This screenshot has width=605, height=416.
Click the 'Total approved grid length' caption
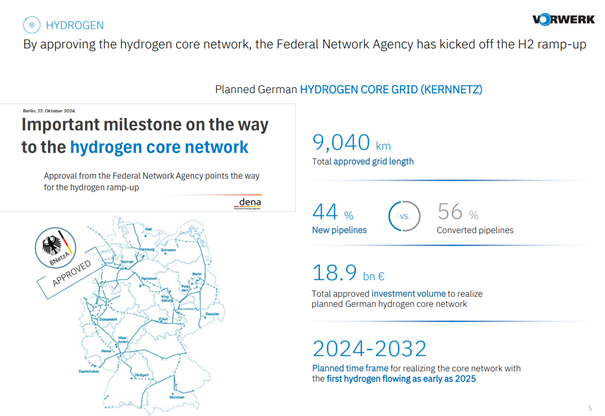[x=363, y=161]
